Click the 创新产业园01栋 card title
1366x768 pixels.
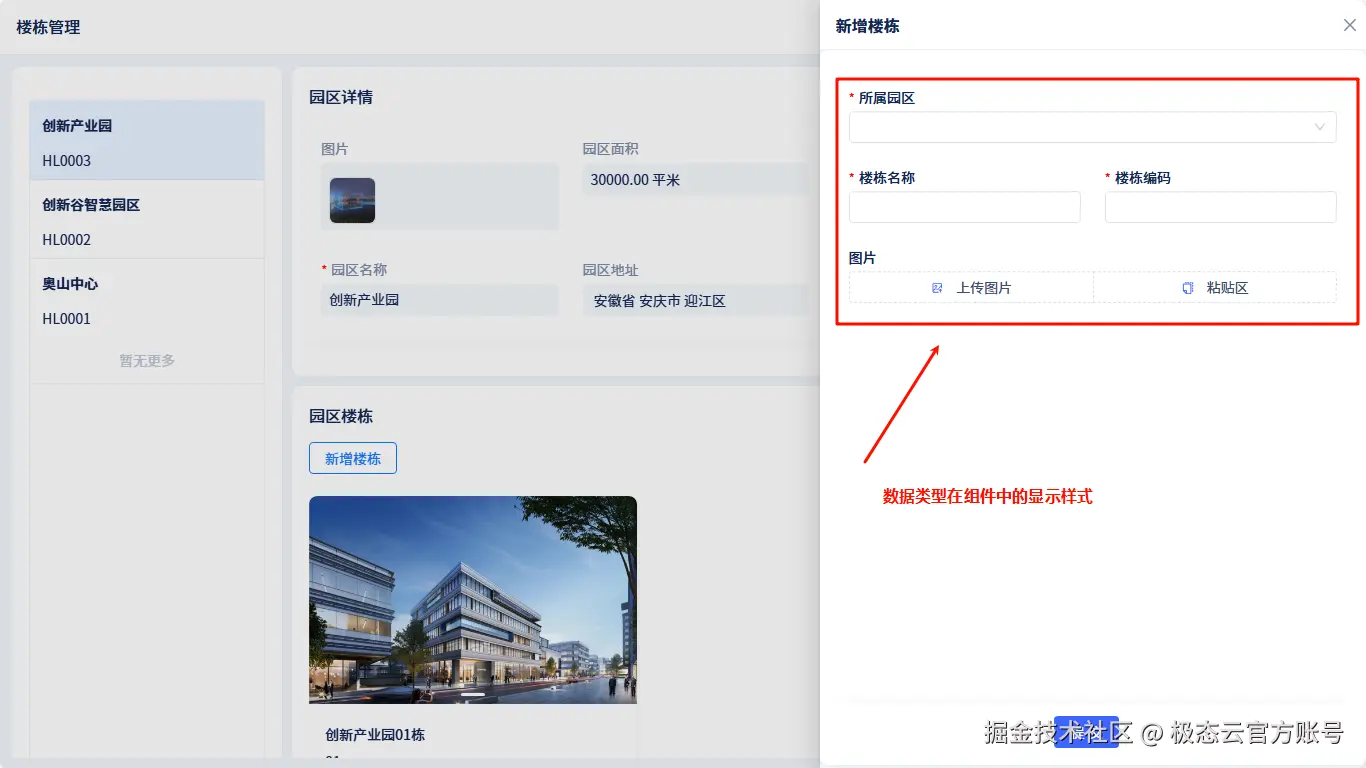click(x=375, y=735)
